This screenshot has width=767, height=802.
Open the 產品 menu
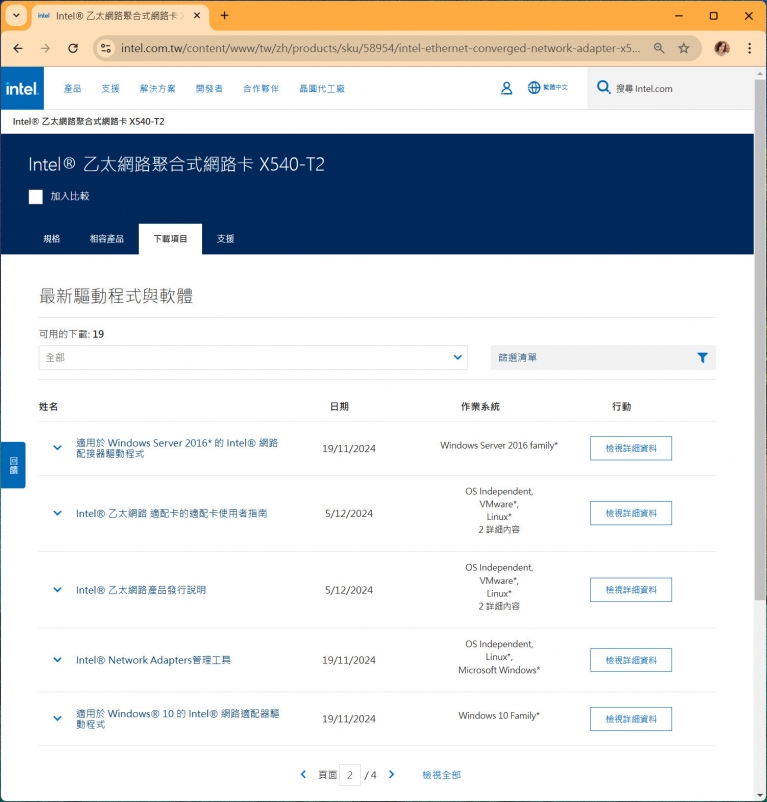coord(72,88)
